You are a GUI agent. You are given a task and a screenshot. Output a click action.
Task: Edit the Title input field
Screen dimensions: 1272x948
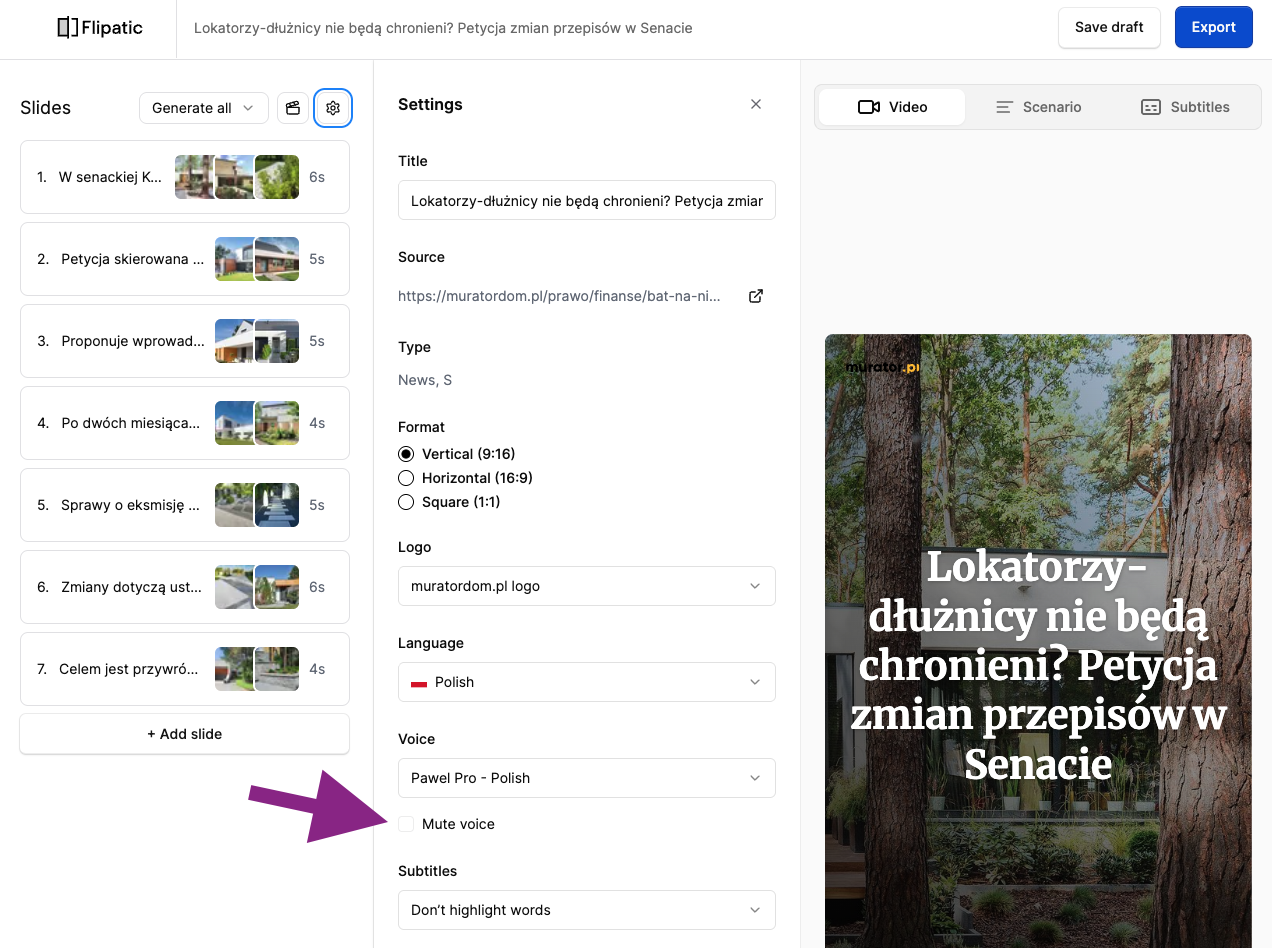click(587, 200)
